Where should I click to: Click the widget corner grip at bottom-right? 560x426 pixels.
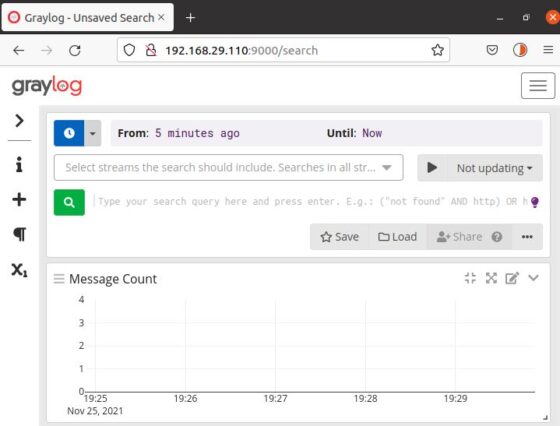[x=545, y=417]
